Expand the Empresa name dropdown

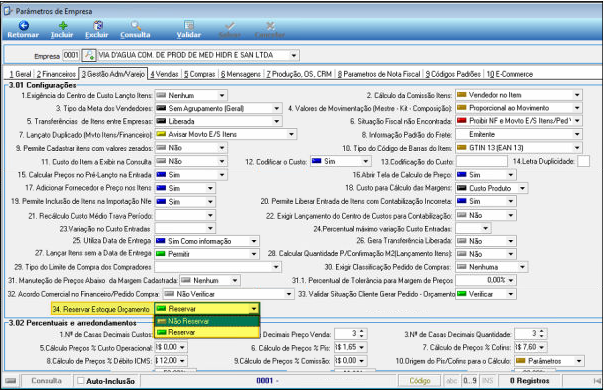click(294, 55)
